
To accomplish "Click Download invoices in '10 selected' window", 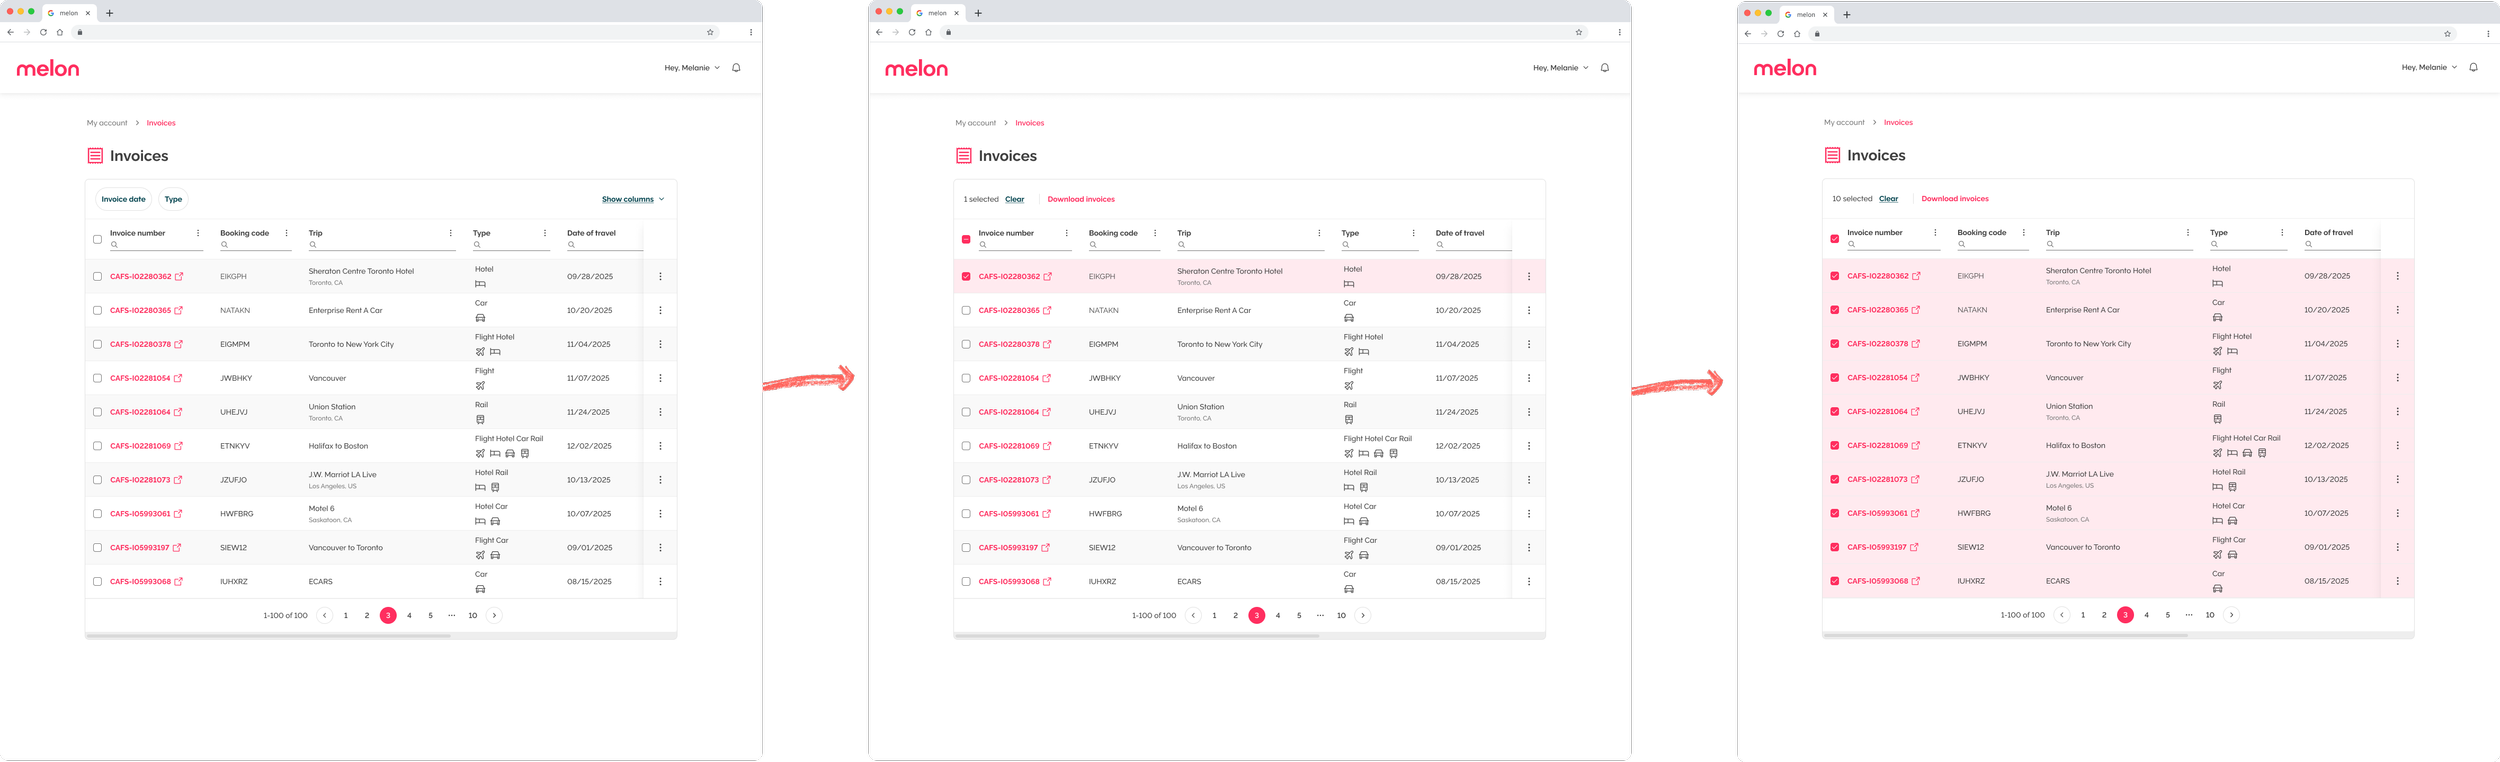I will [x=1955, y=198].
